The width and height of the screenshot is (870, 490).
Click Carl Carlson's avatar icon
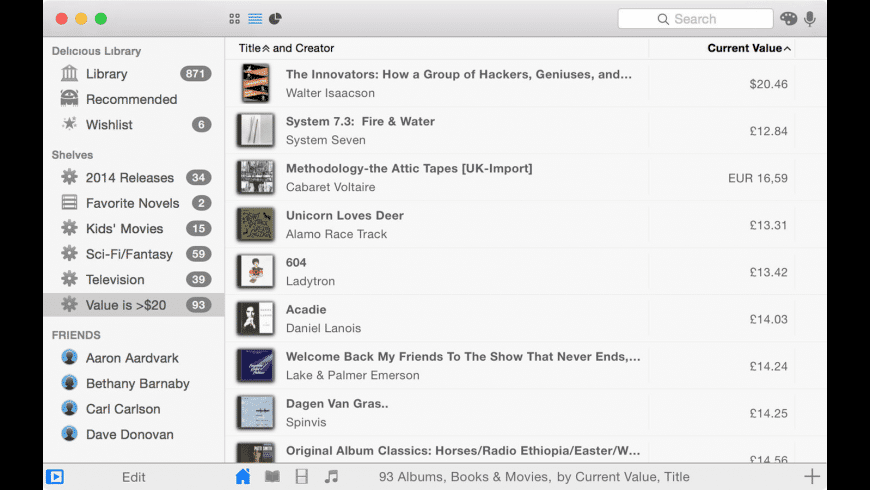69,408
